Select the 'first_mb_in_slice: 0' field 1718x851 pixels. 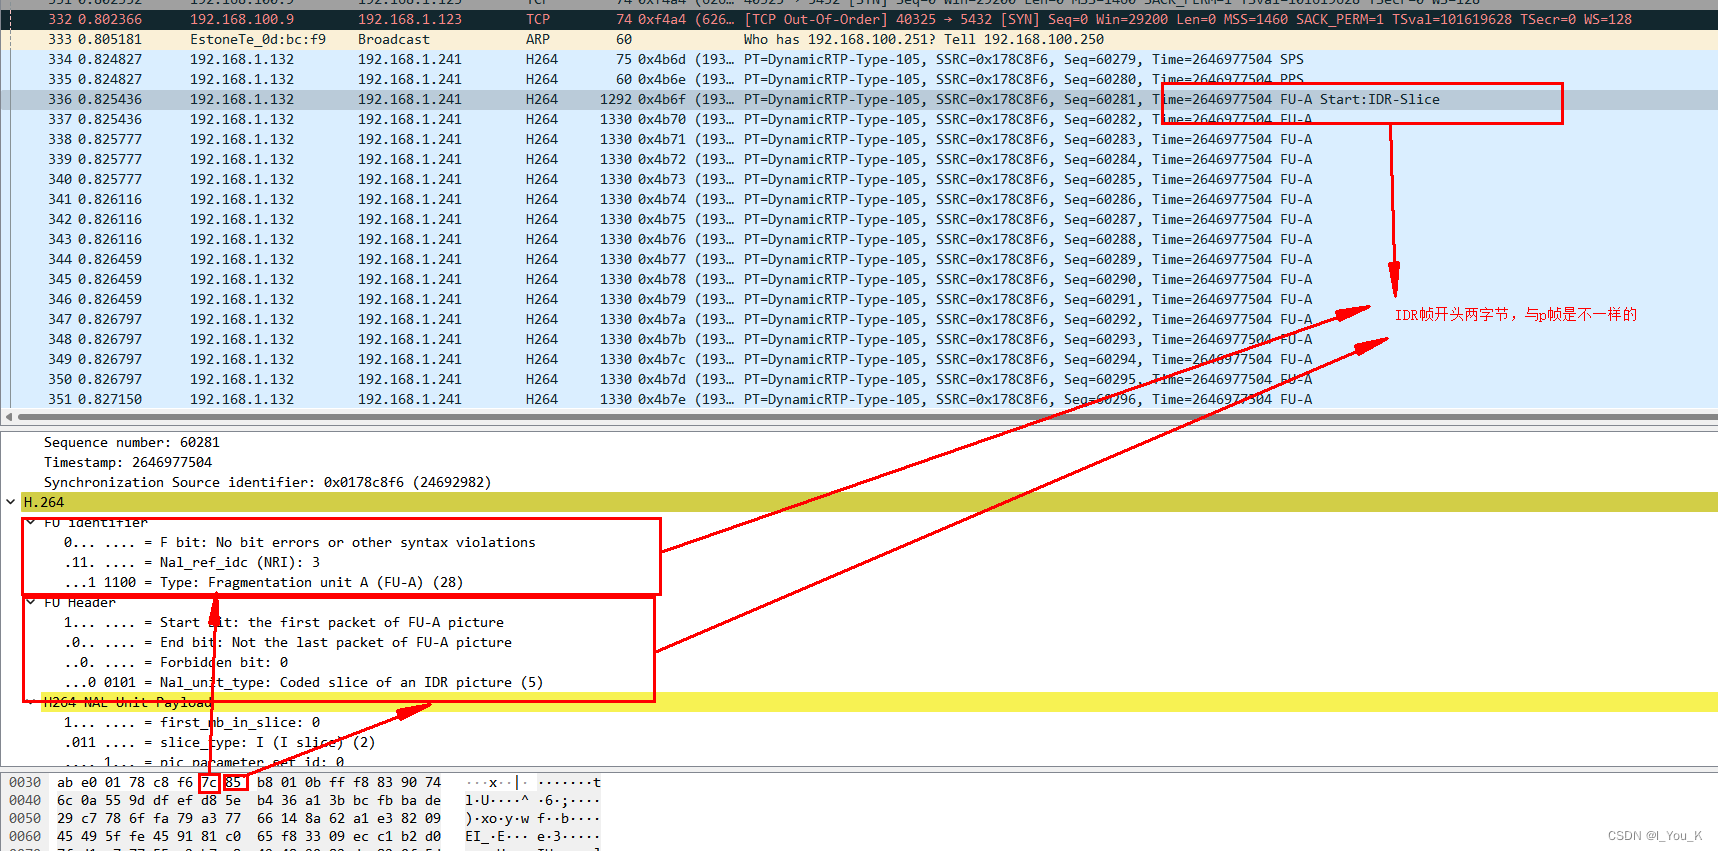(x=192, y=722)
